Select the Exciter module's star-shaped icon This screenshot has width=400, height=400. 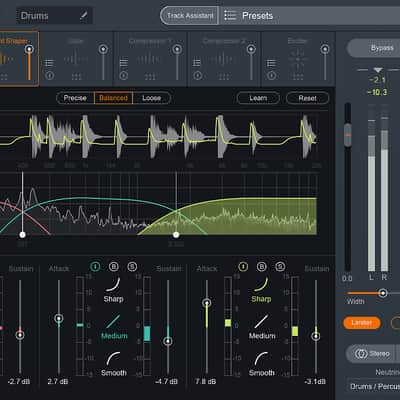click(x=297, y=58)
